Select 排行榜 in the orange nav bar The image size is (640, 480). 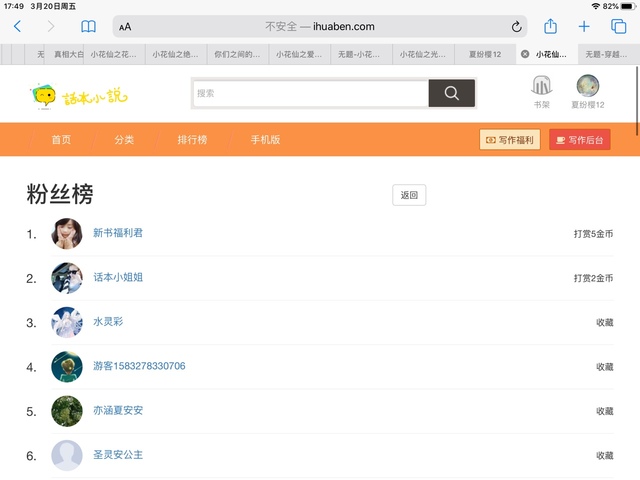click(x=192, y=140)
